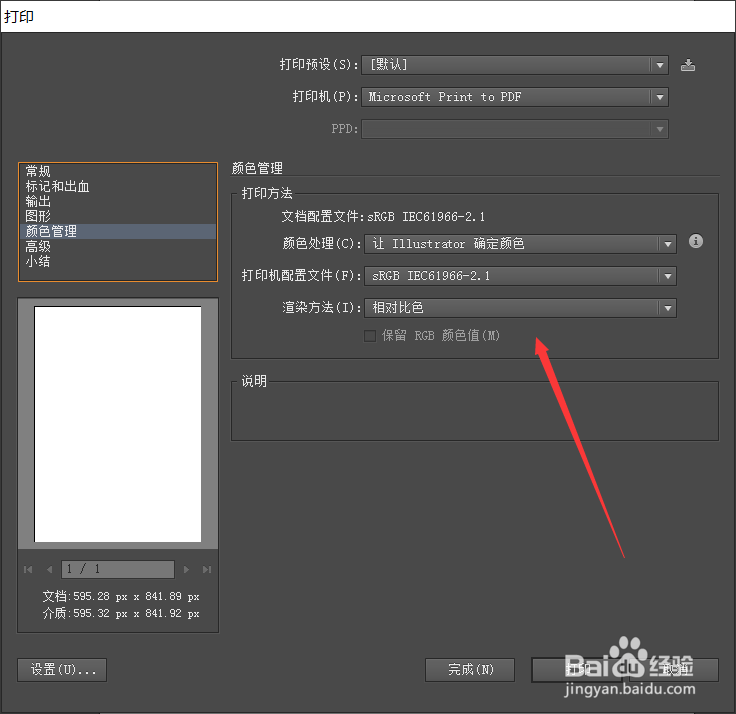Open the 颜色处理 dropdown
Viewport: 736px width, 714px height.
(x=520, y=244)
